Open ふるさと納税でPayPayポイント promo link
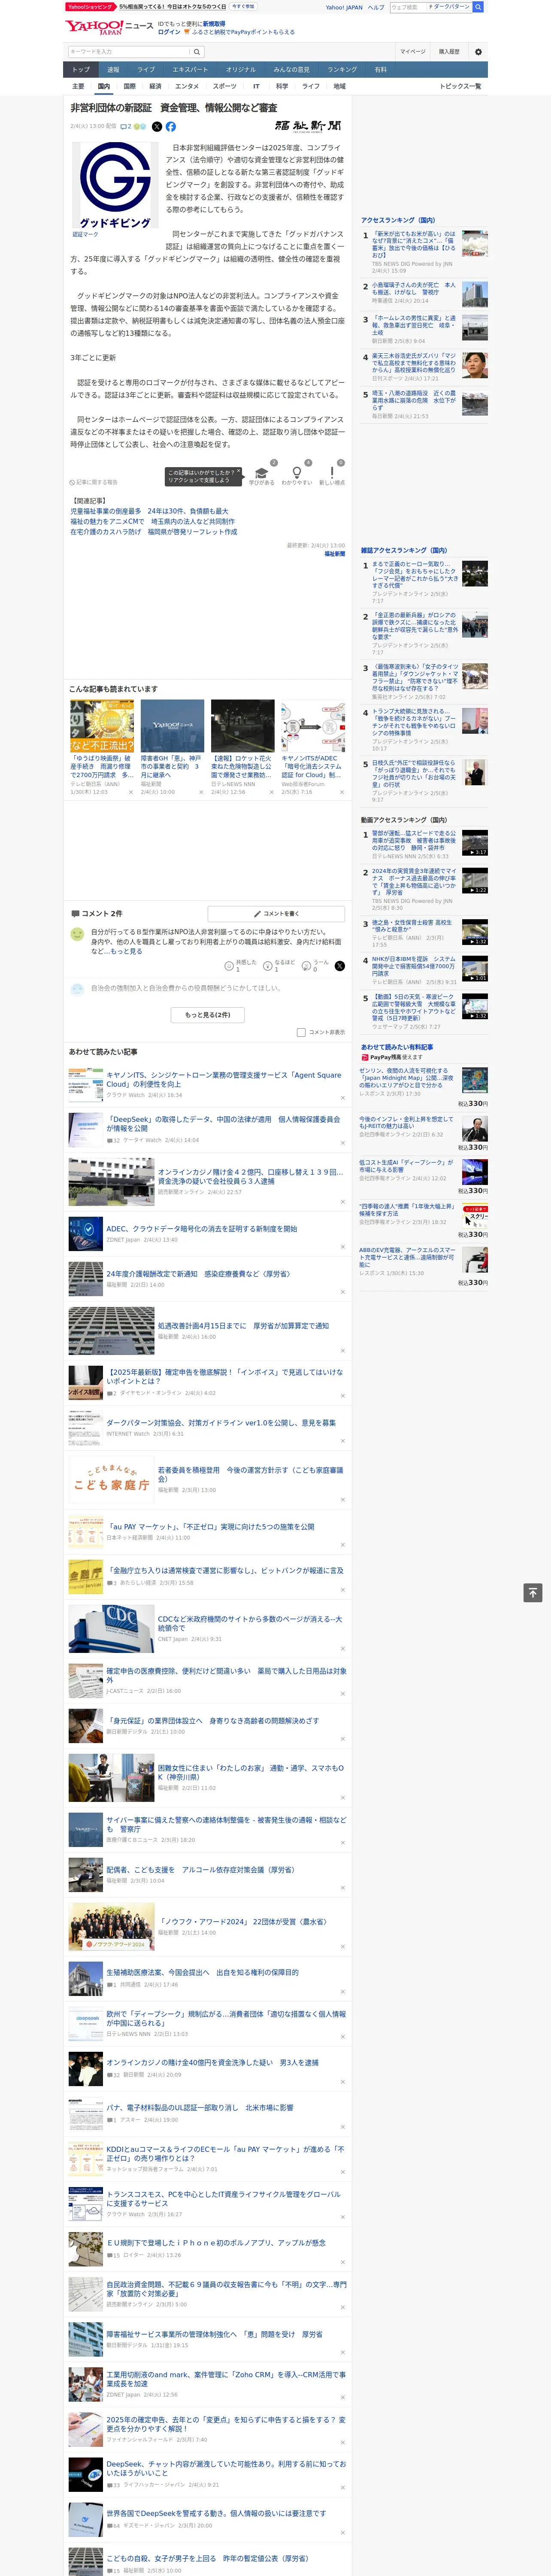This screenshot has width=551, height=2576. tap(243, 32)
